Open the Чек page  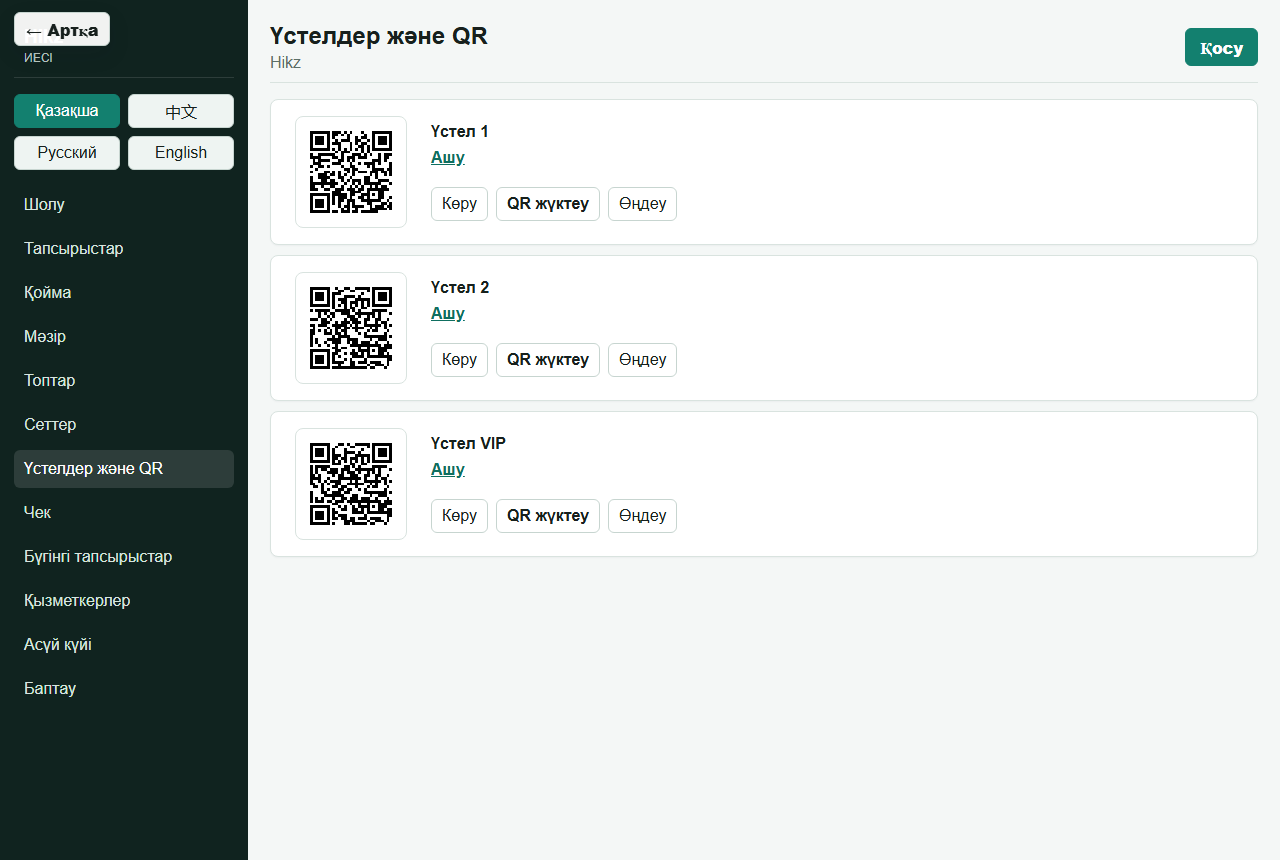click(124, 513)
